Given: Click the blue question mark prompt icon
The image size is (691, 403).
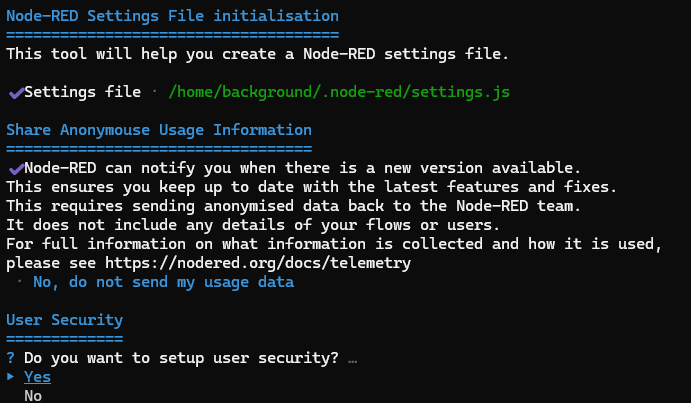Looking at the screenshot, I should pos(10,358).
